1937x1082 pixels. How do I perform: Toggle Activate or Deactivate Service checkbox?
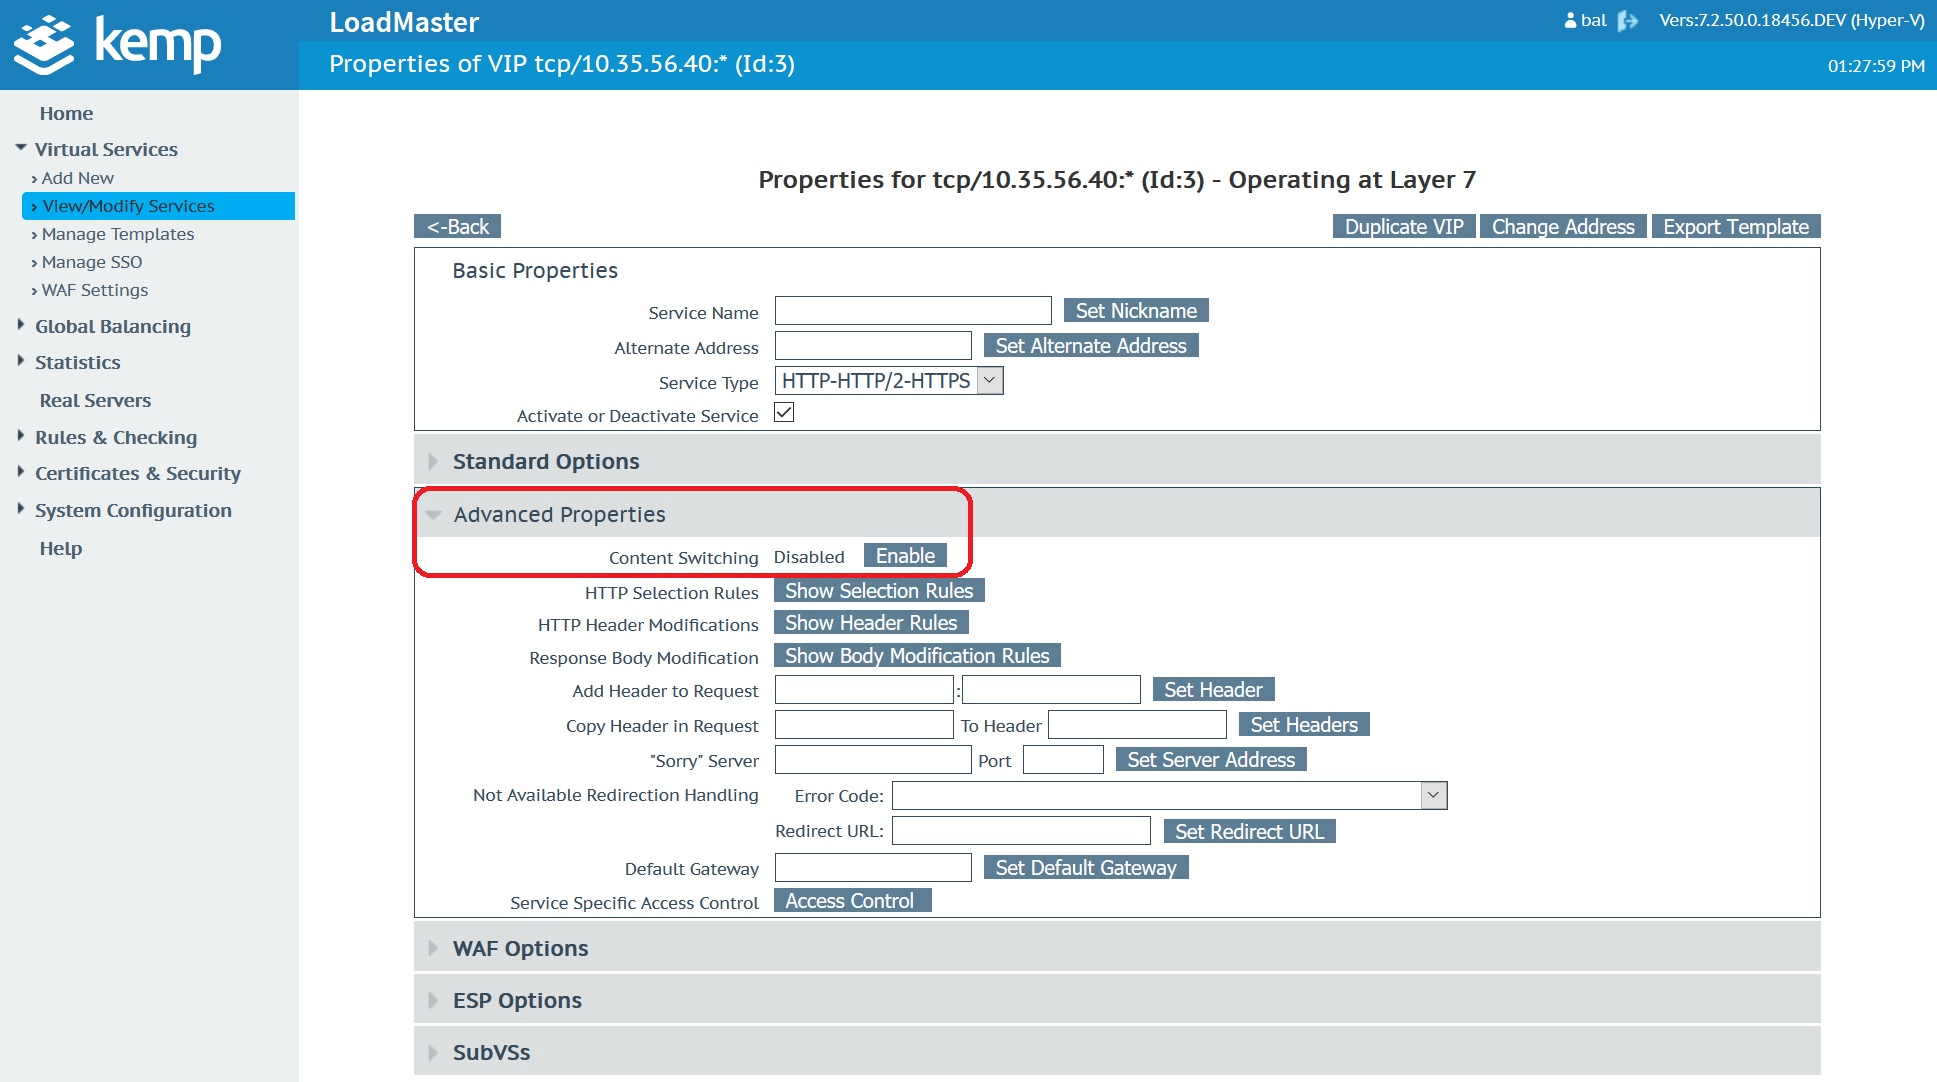[x=784, y=413]
